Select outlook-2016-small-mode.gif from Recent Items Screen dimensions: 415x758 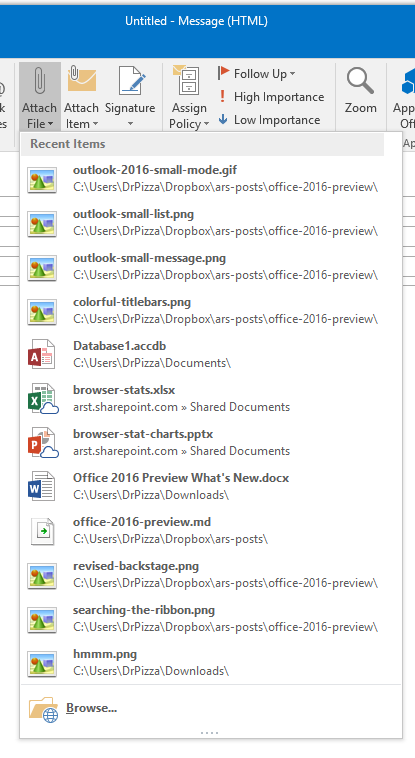point(211,178)
